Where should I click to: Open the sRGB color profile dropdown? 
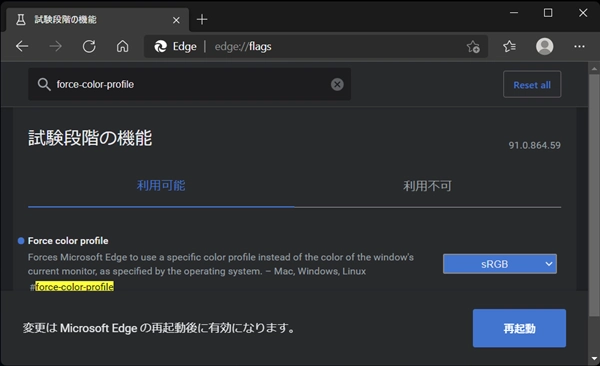point(500,264)
